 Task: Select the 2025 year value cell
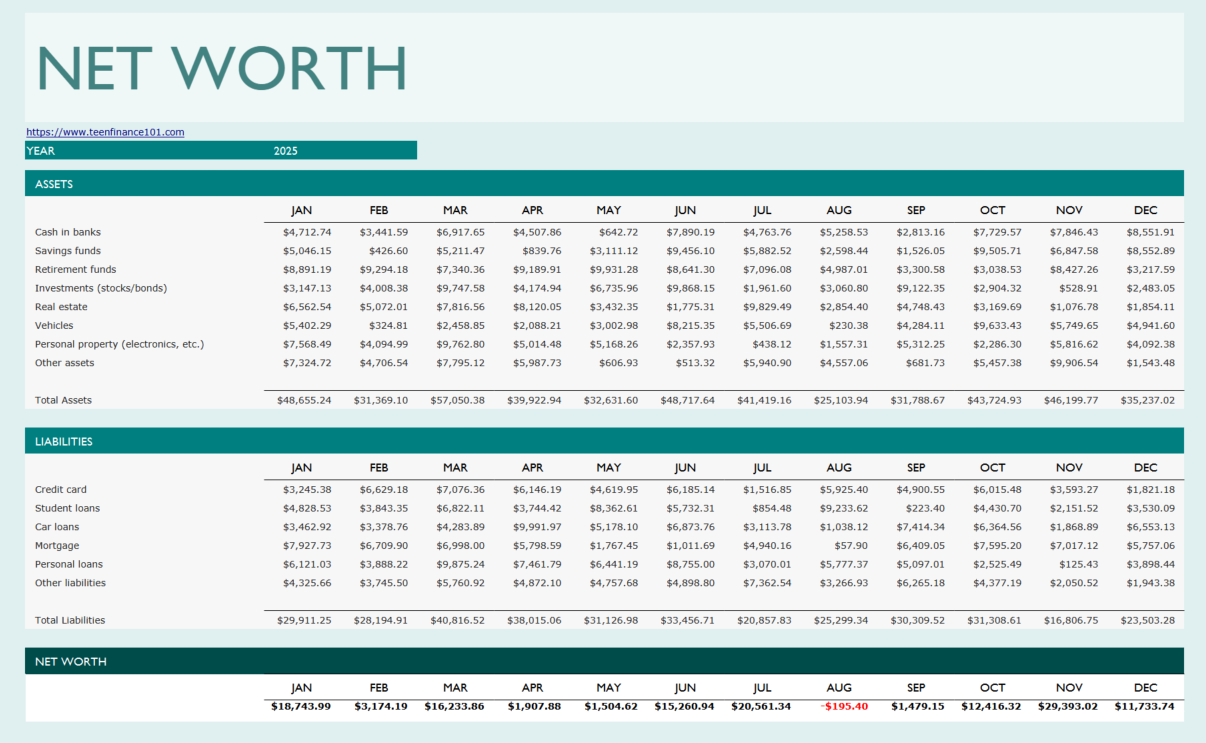(x=287, y=150)
